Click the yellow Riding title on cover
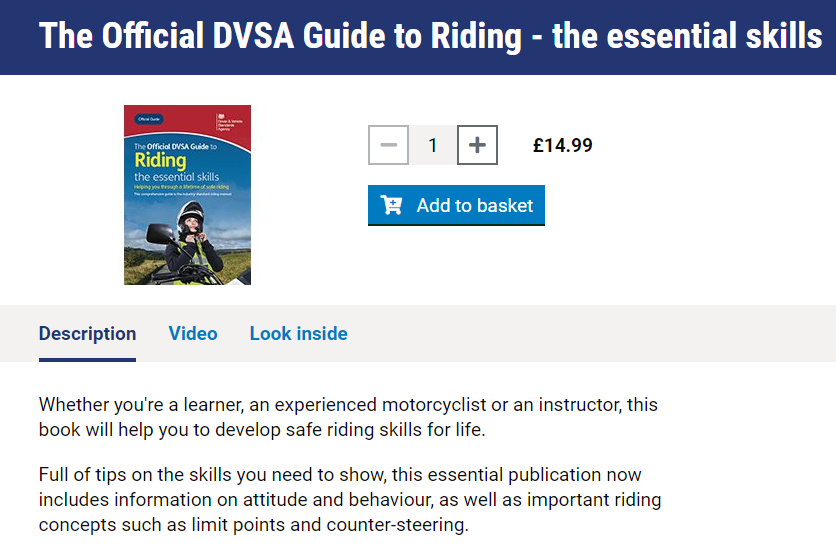This screenshot has height=552, width=836. pos(160,160)
